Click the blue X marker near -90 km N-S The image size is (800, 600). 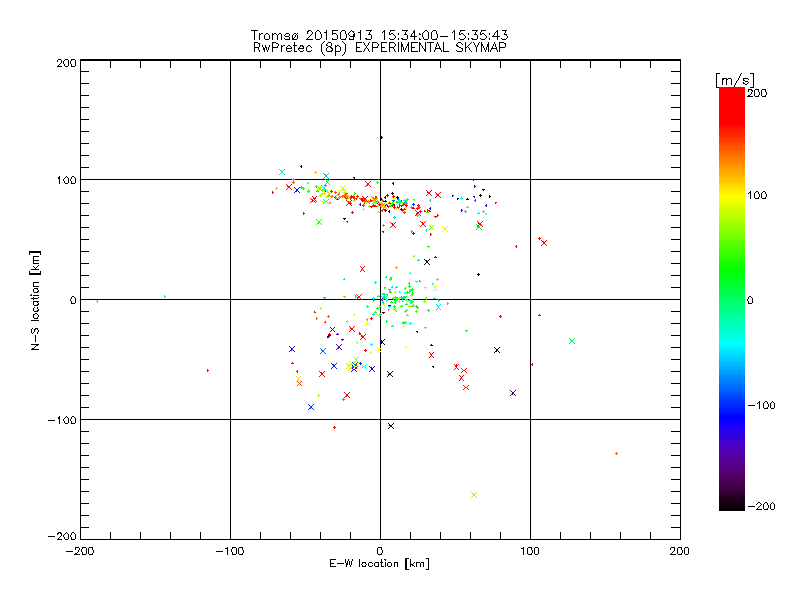point(311,407)
